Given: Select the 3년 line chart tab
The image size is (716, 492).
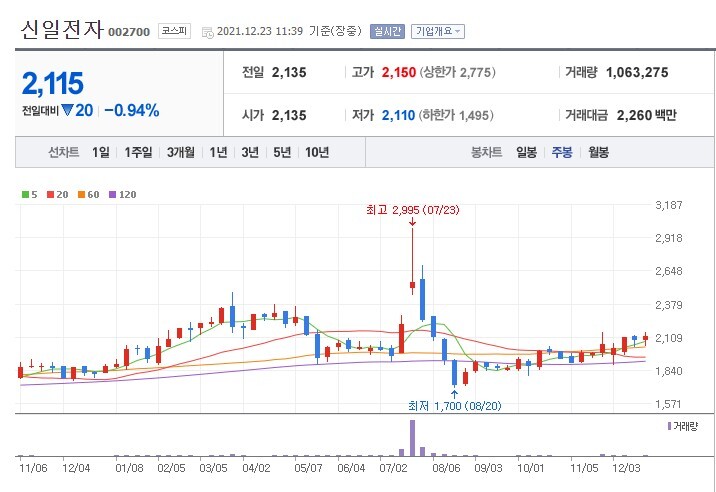Looking at the screenshot, I should click(250, 152).
